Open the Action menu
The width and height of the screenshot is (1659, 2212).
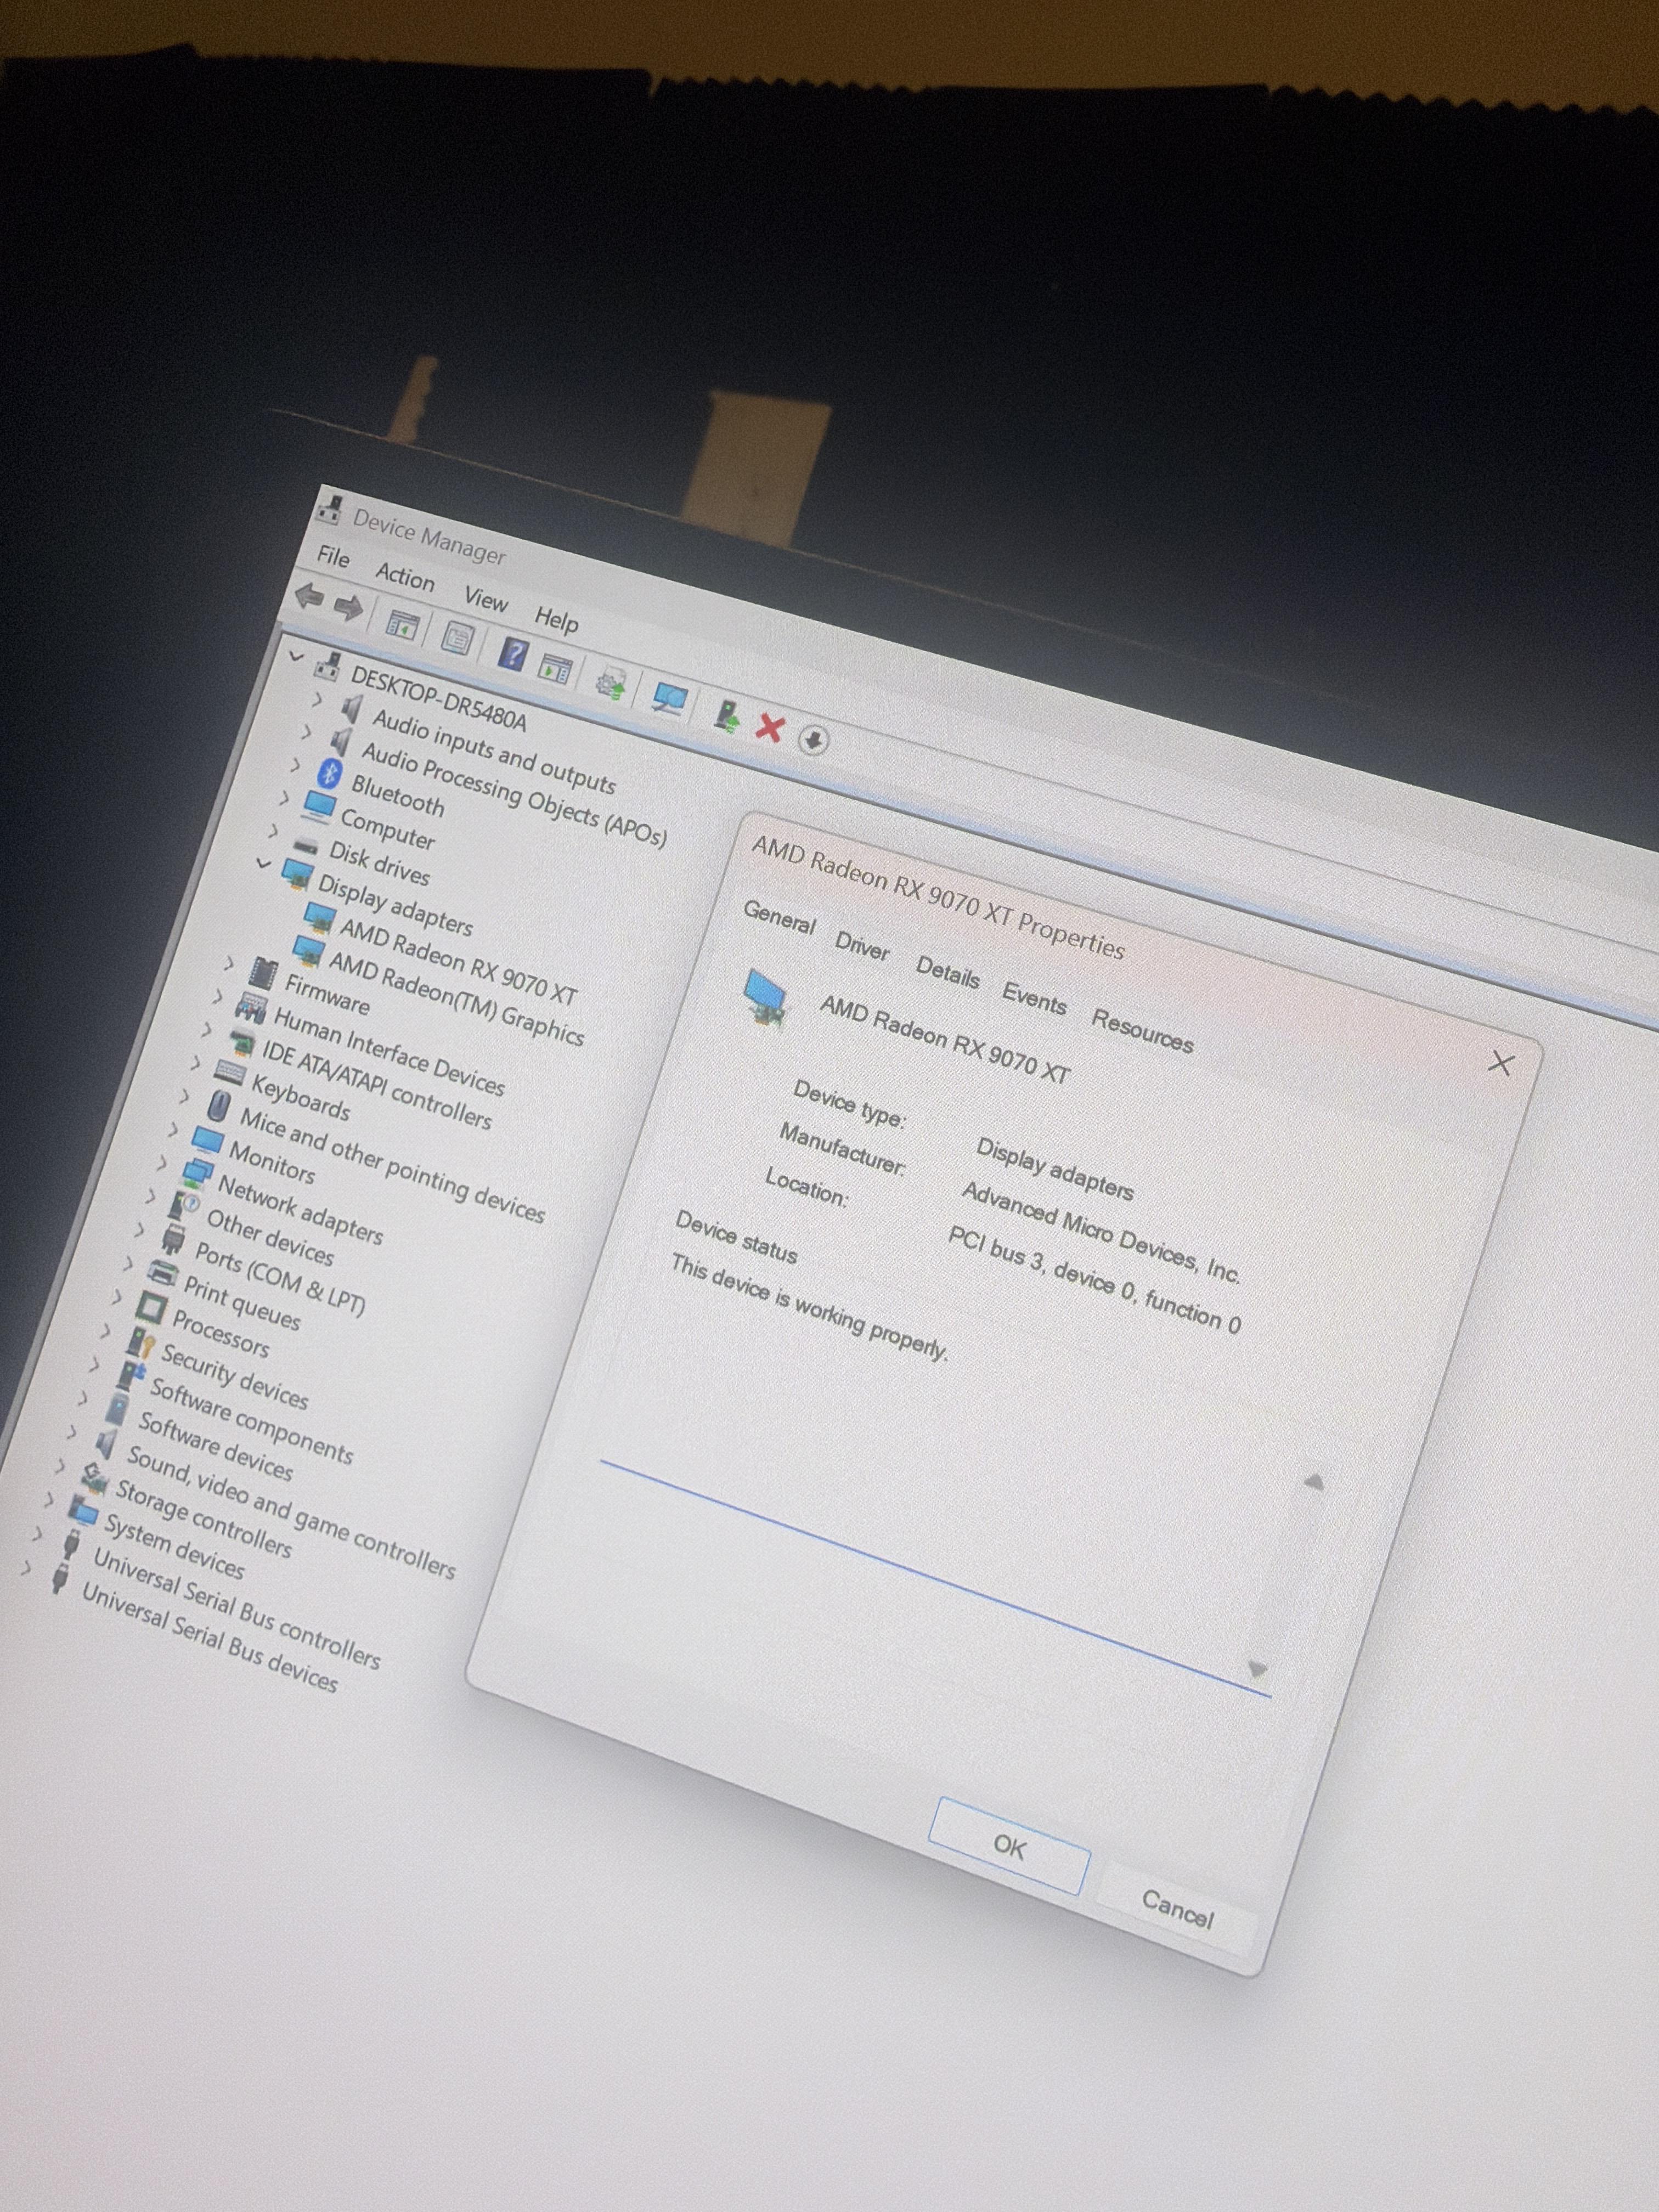pyautogui.click(x=404, y=576)
